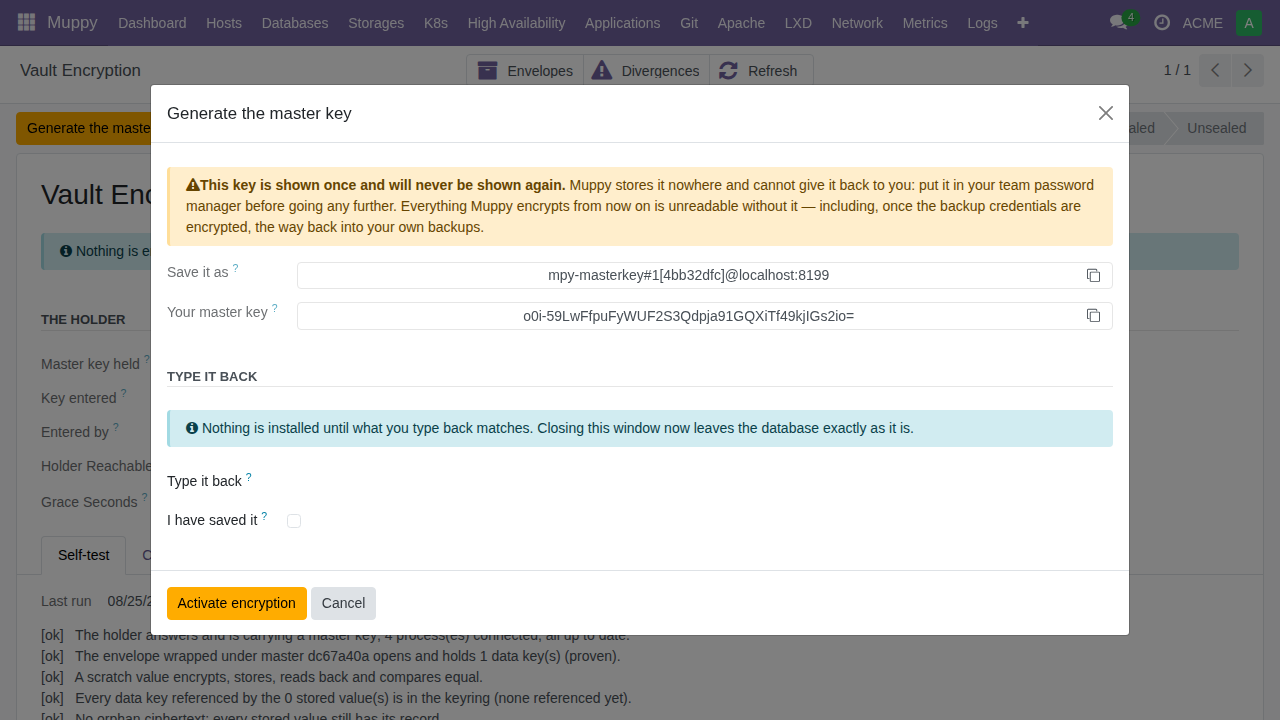Image resolution: width=1280 pixels, height=720 pixels.
Task: Copy the master key value
Action: click(x=1094, y=316)
